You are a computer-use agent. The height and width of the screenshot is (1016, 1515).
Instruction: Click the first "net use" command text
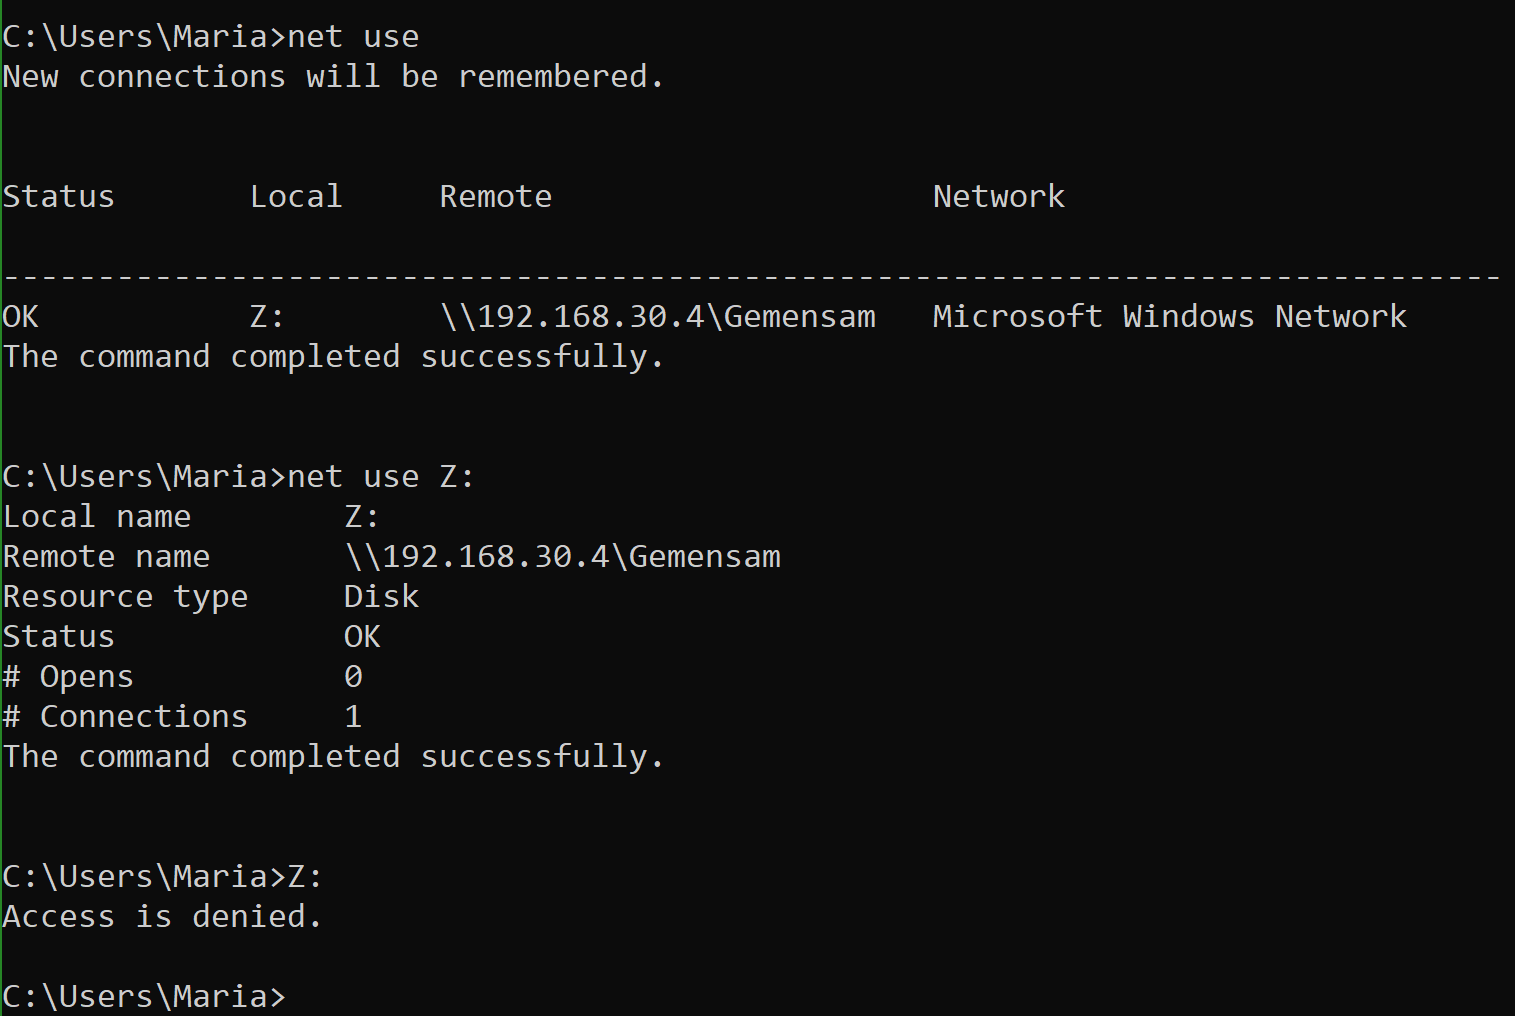353,37
